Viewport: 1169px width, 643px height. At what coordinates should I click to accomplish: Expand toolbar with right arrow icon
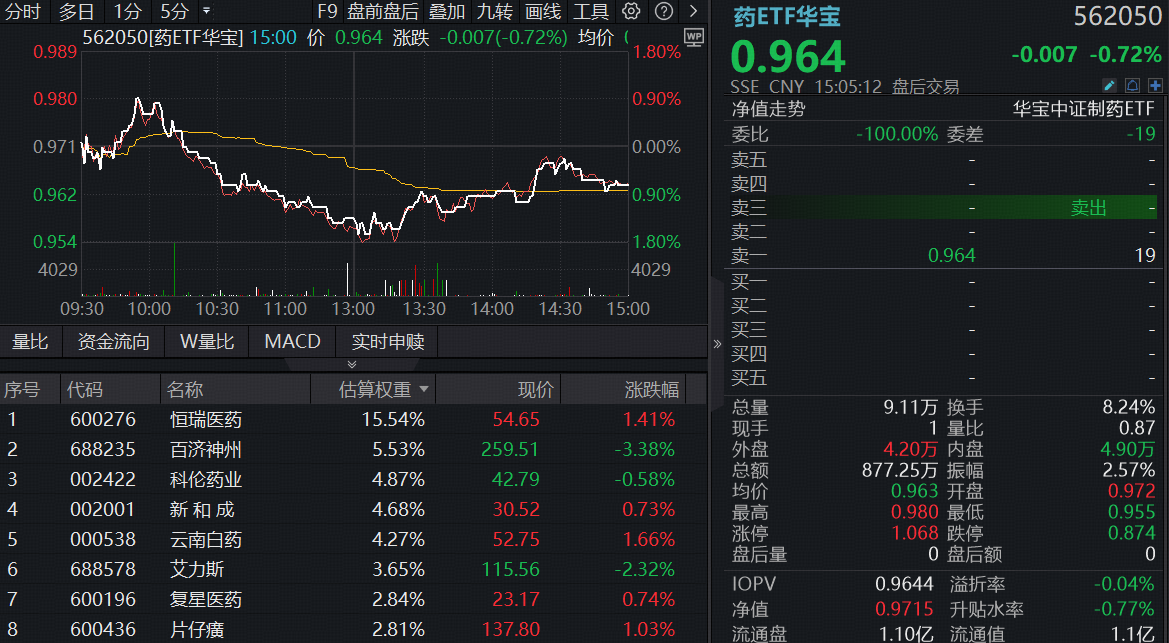693,11
